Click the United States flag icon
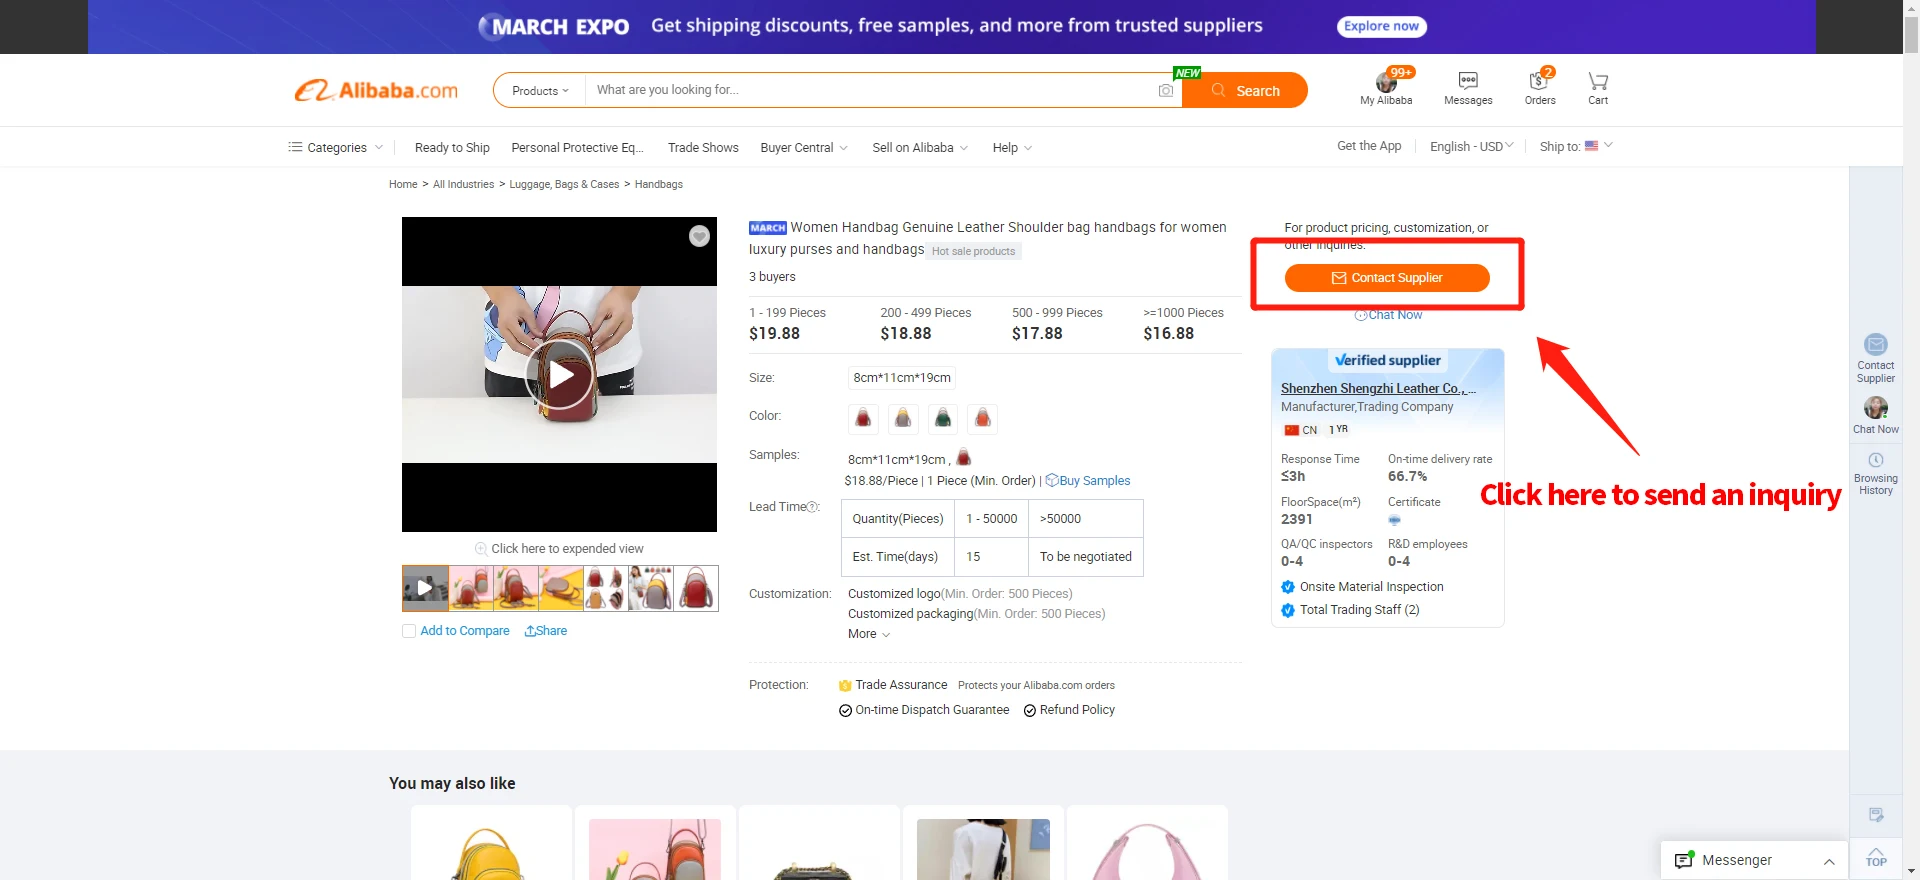 (x=1591, y=146)
